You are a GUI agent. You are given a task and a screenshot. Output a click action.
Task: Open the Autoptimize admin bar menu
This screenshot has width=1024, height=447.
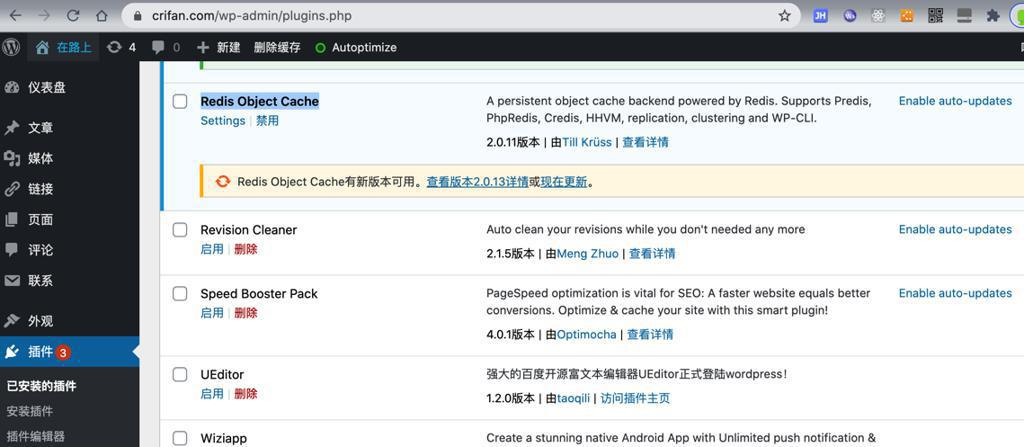[356, 47]
